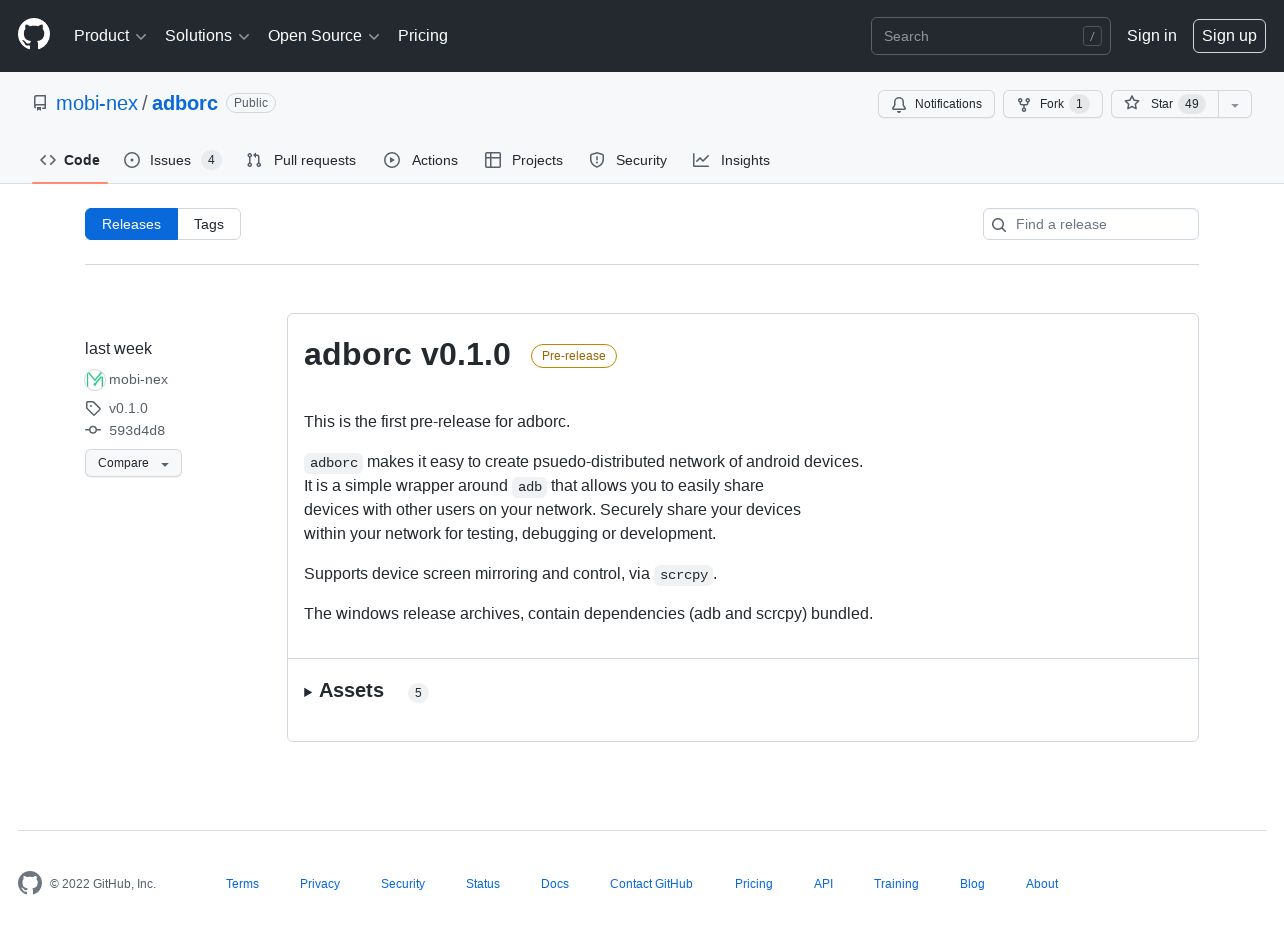
Task: Open the Blog footer link
Action: pyautogui.click(x=972, y=884)
